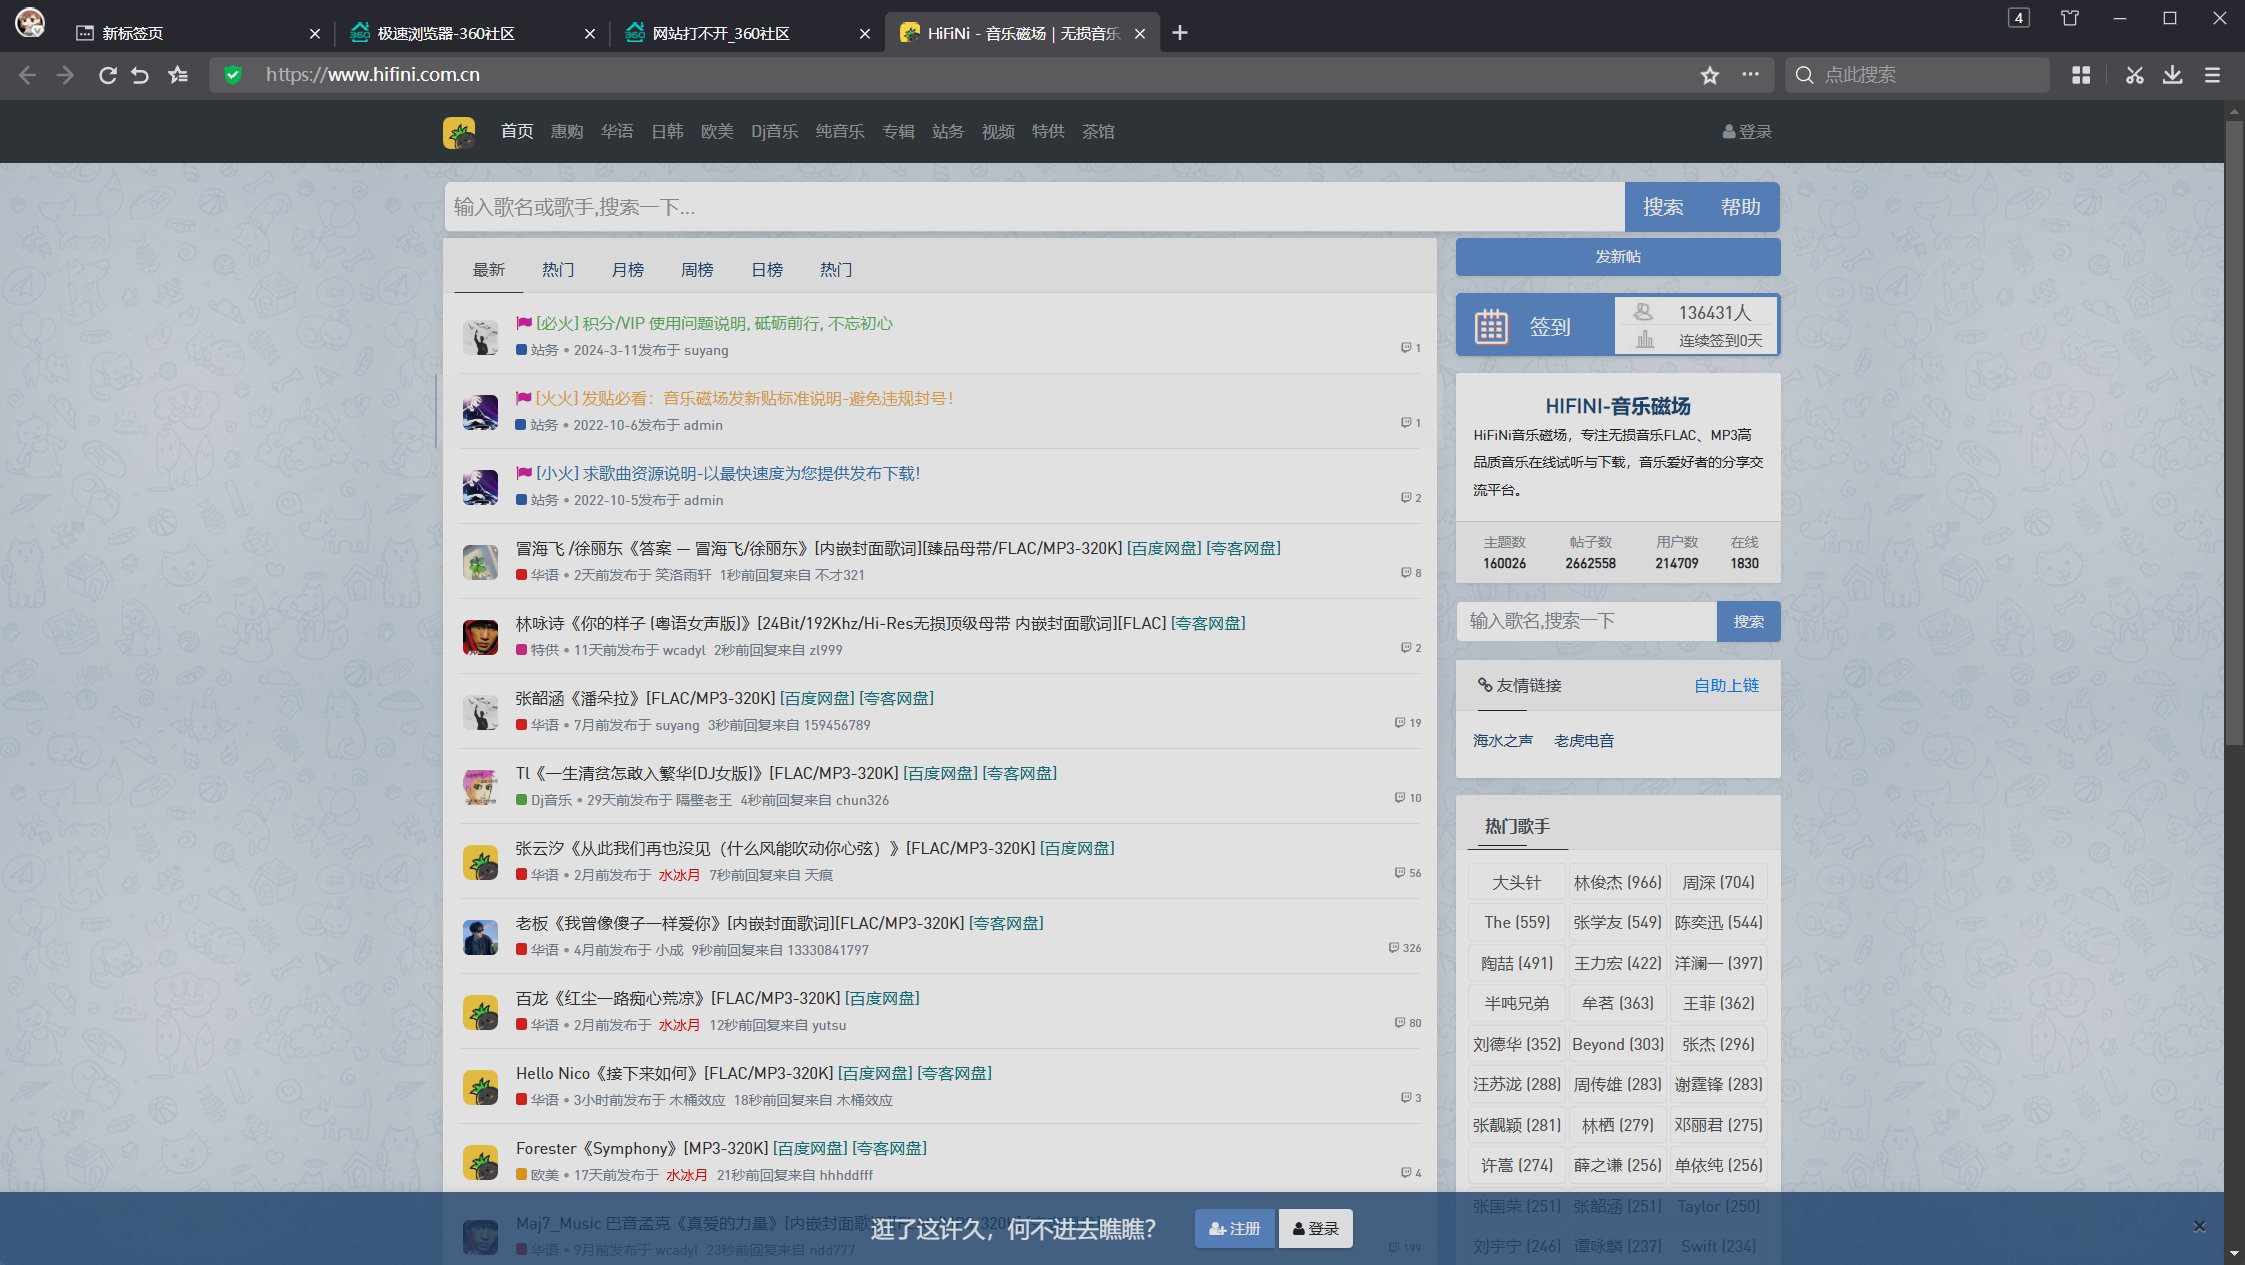
Task: Click the 登录 link in header
Action: (1747, 132)
